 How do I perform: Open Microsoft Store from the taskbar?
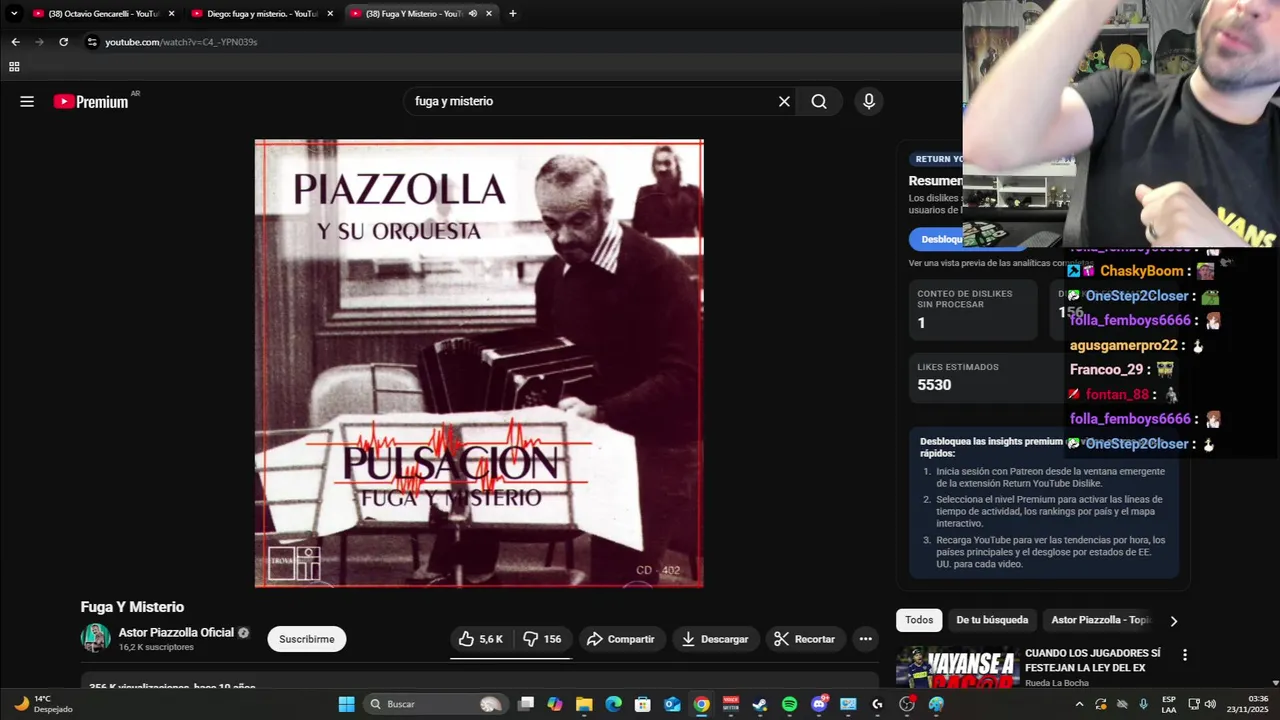643,704
